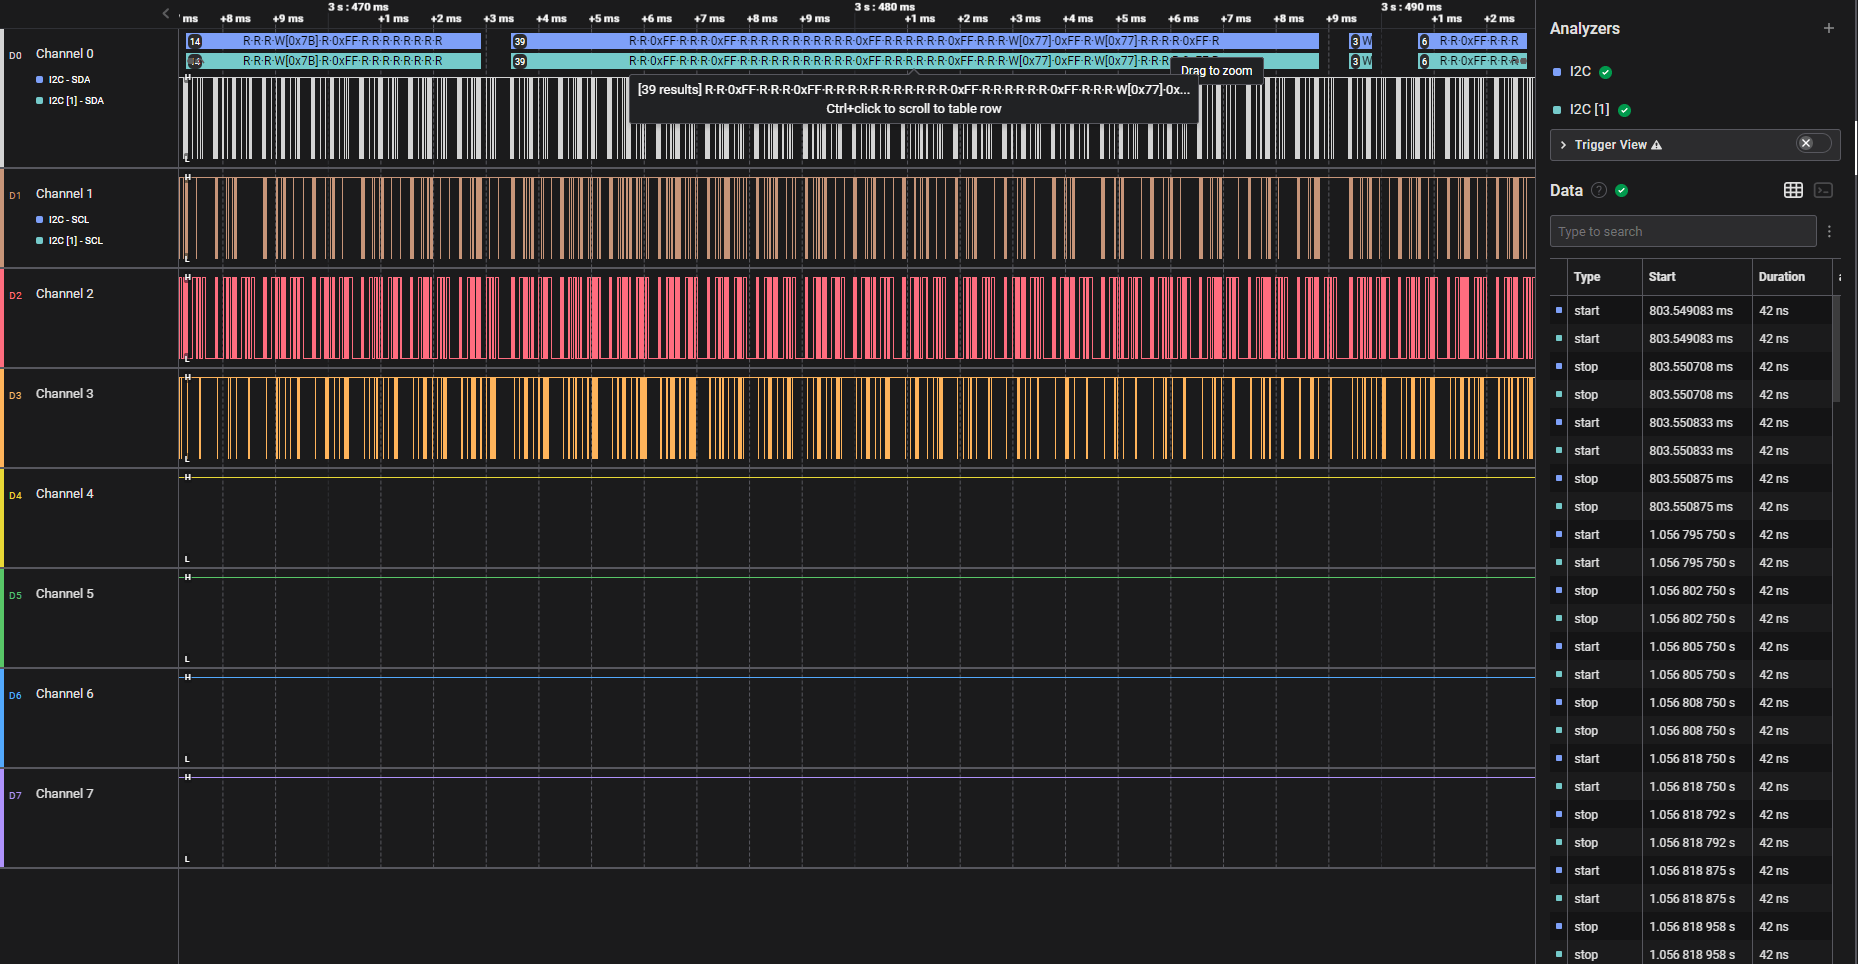The image size is (1858, 964).
Task: Click the 3 results bubble on blue I2C row
Action: point(1355,41)
